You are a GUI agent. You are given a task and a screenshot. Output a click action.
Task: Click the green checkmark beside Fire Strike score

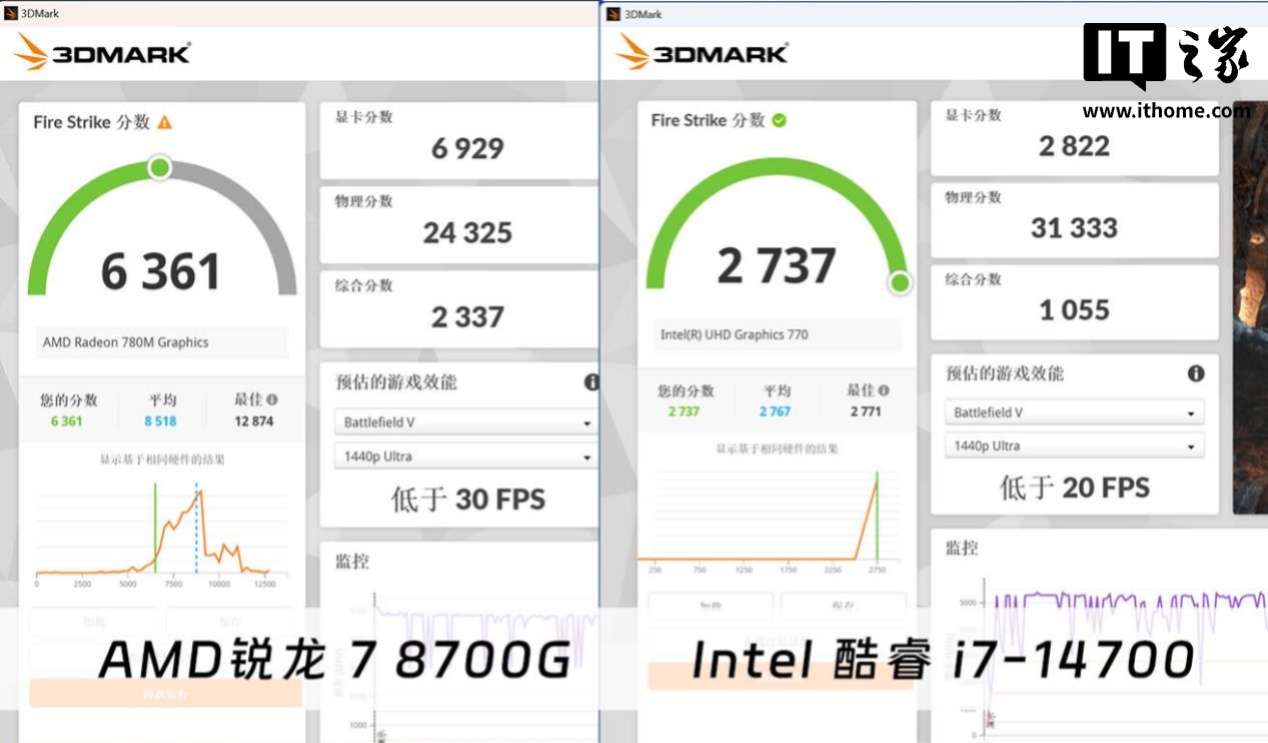tap(779, 120)
